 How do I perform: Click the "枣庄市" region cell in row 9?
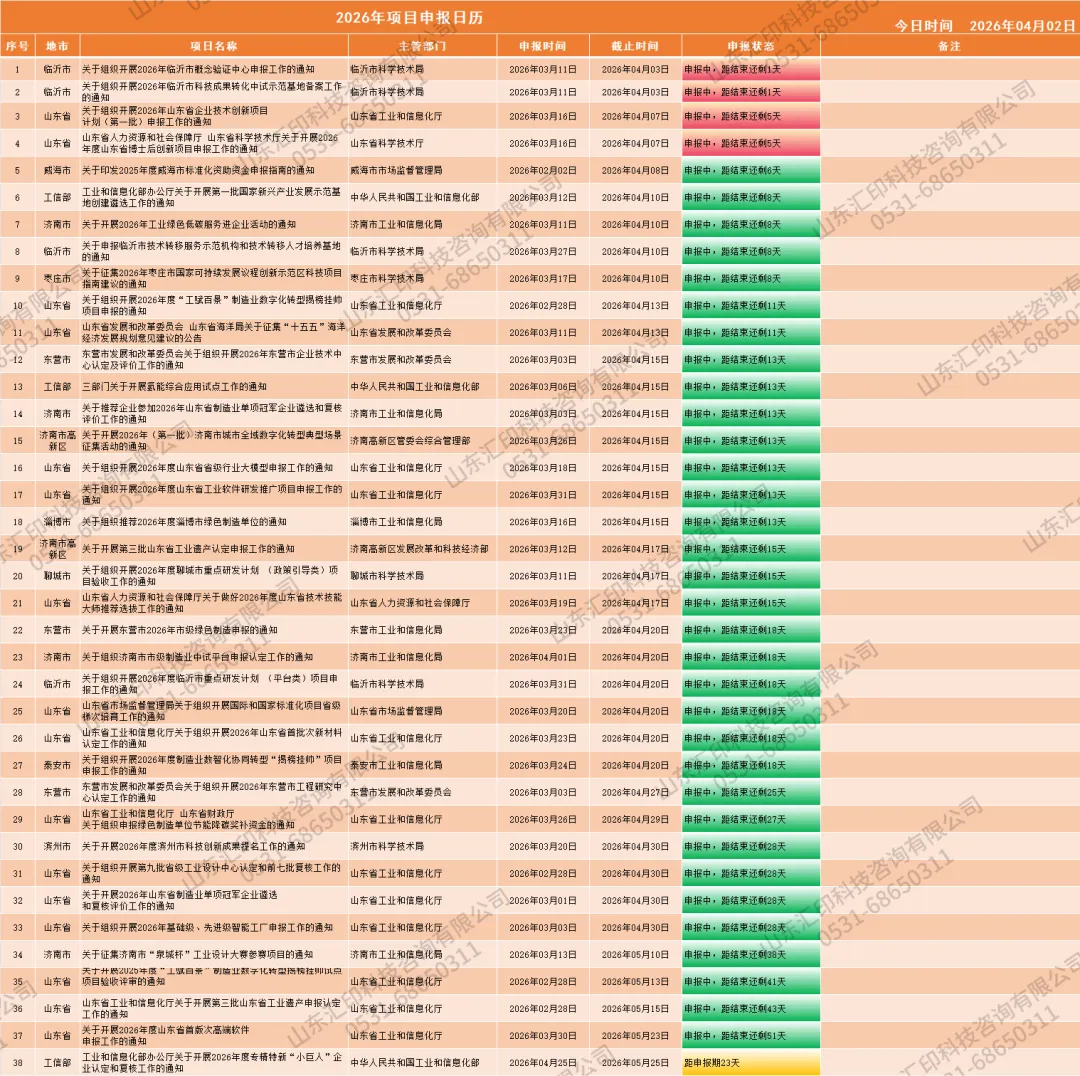click(x=57, y=278)
